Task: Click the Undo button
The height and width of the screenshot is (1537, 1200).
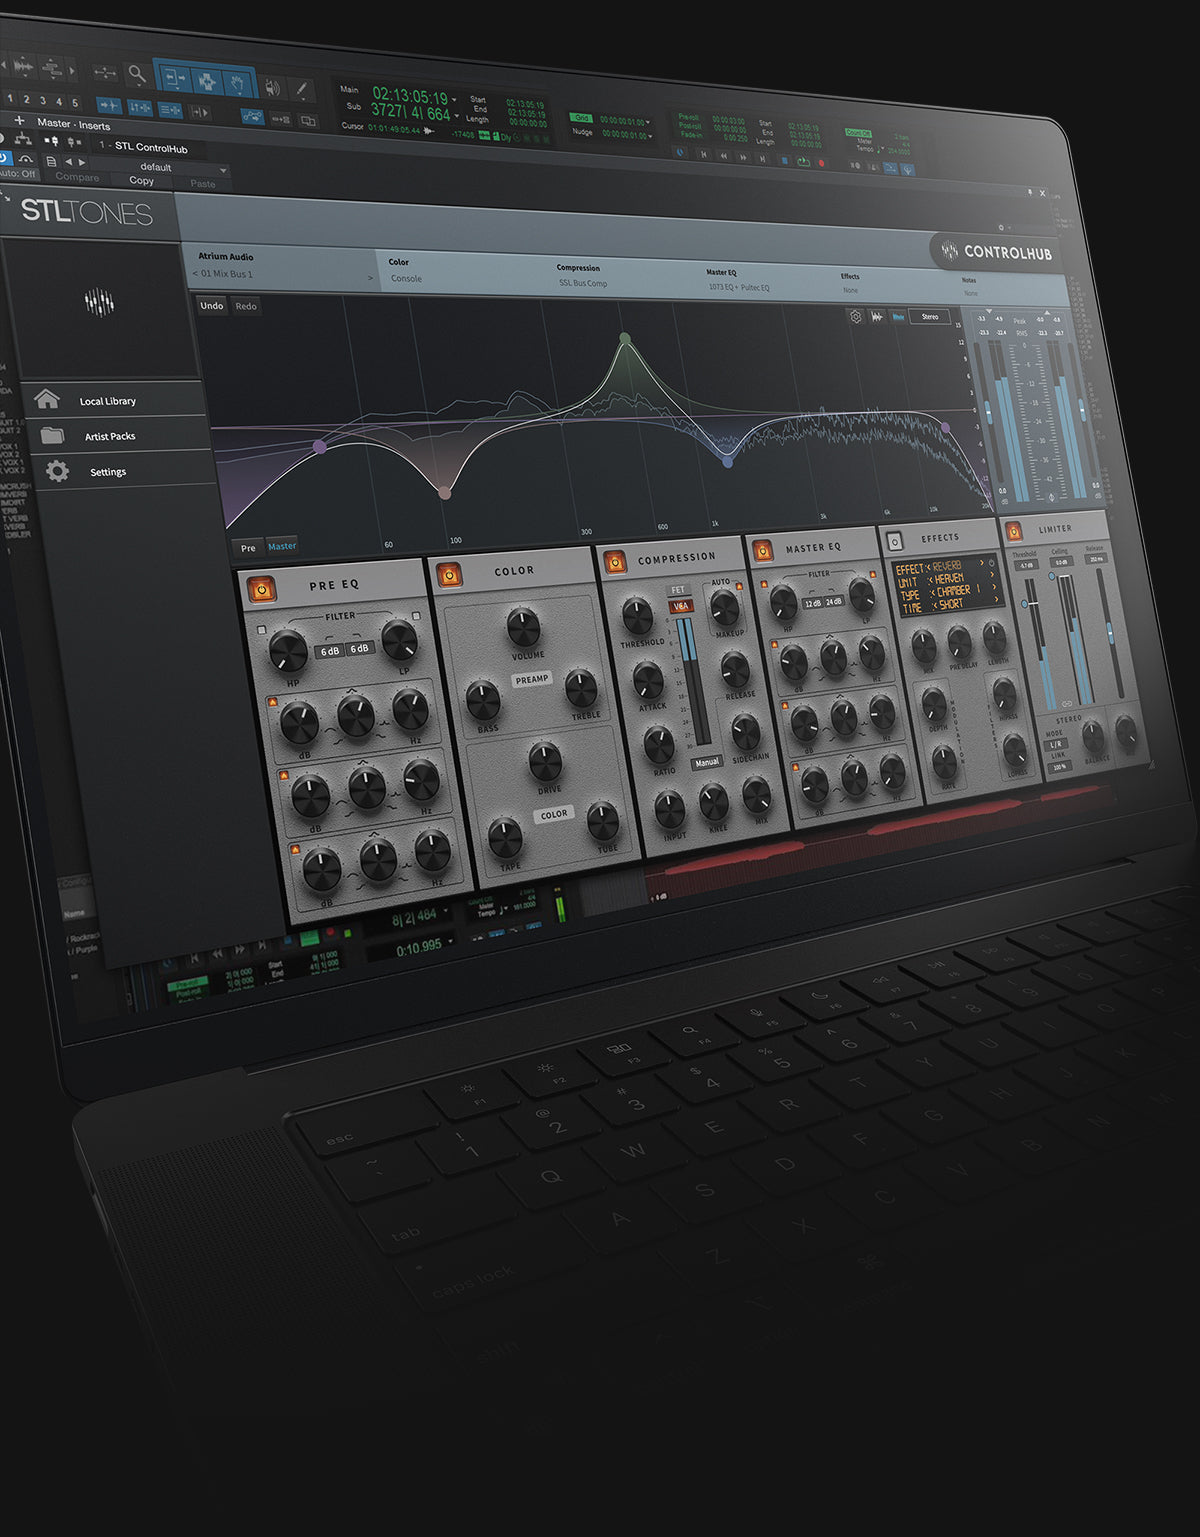Action: click(x=211, y=306)
